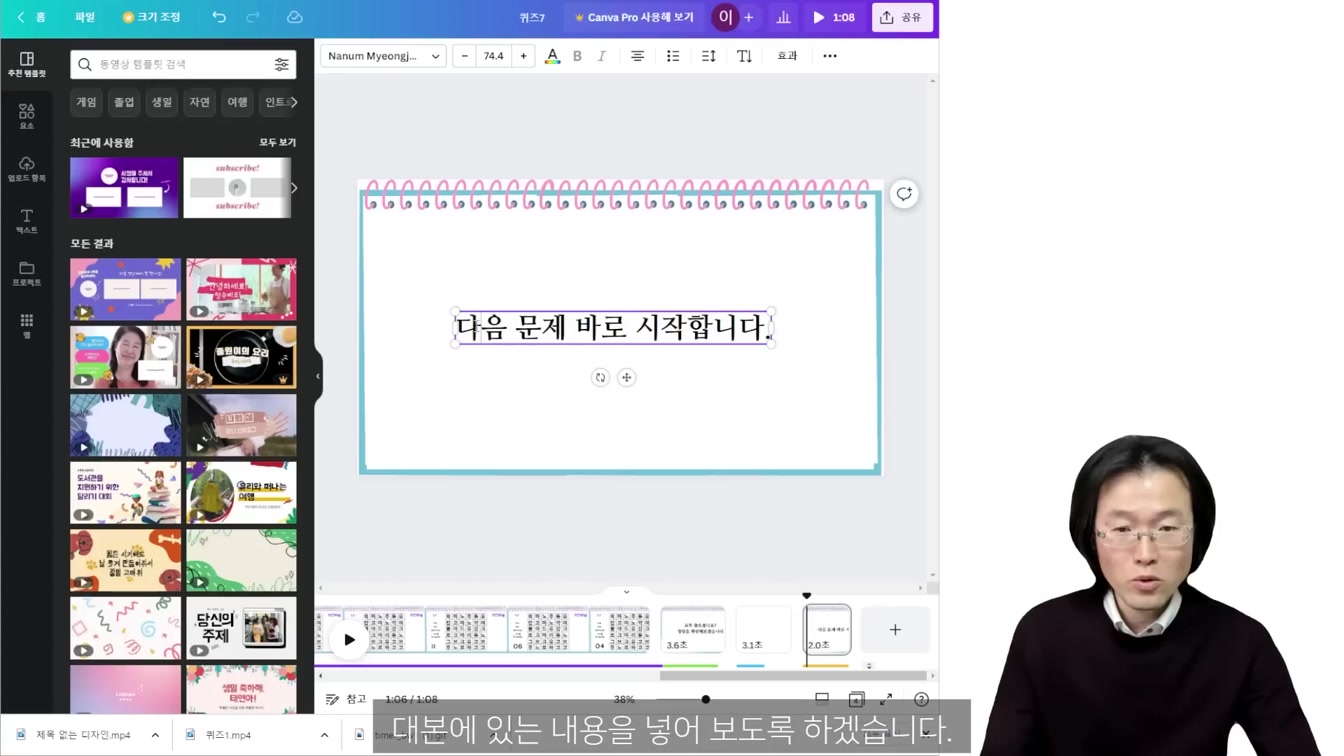
Task: Open the purple recently used template
Action: [x=124, y=187]
